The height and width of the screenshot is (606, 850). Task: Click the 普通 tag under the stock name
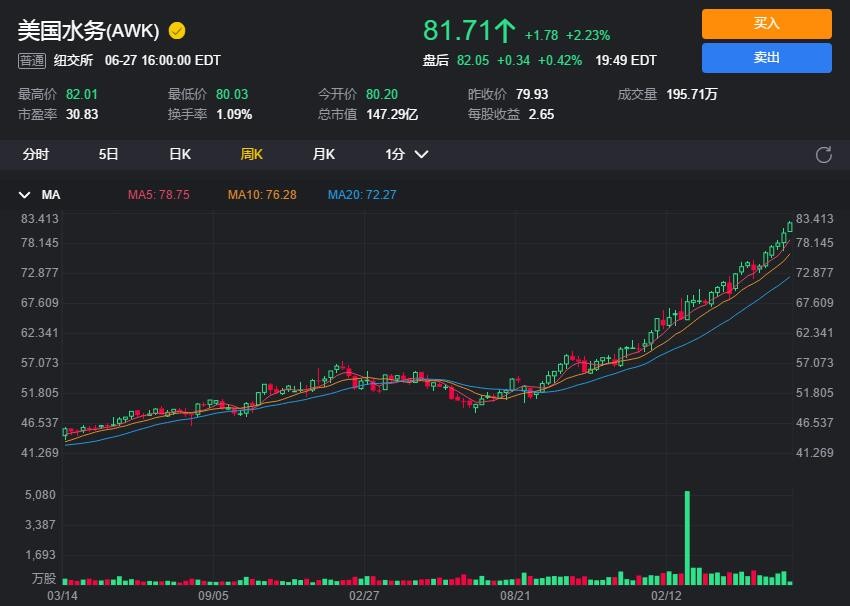pos(32,60)
